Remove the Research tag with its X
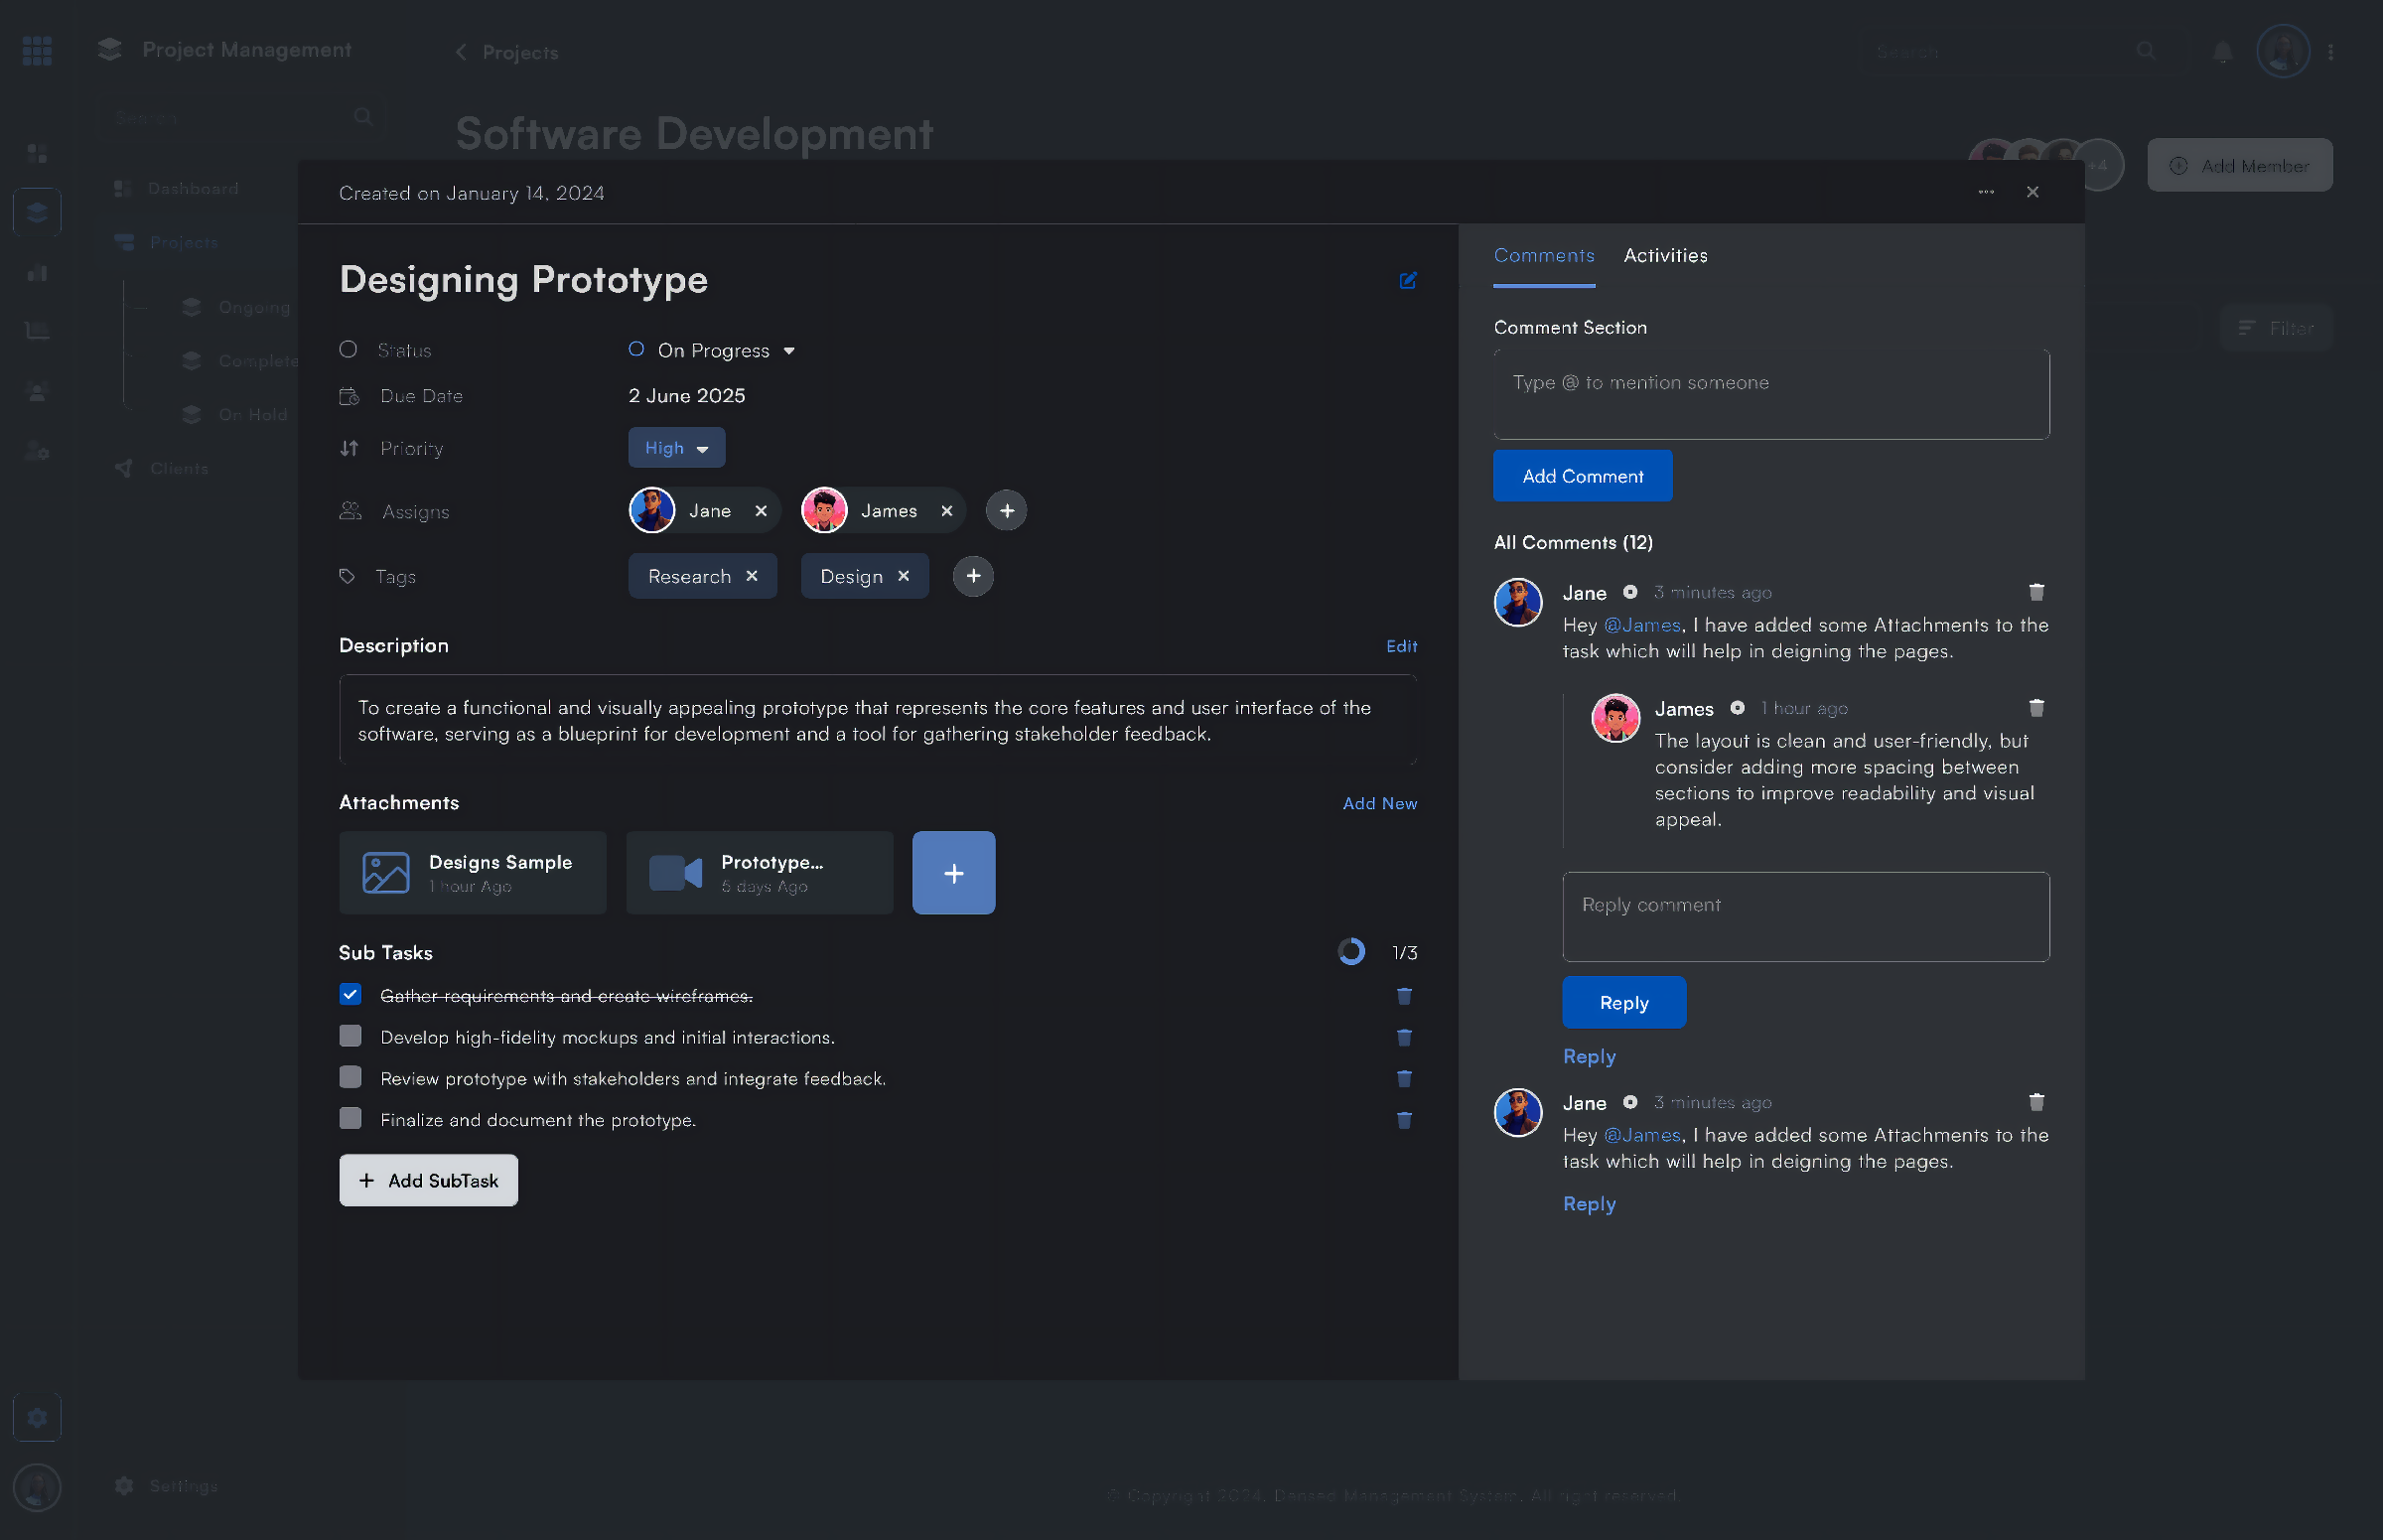Screen dimensions: 2383x1540 point(752,576)
